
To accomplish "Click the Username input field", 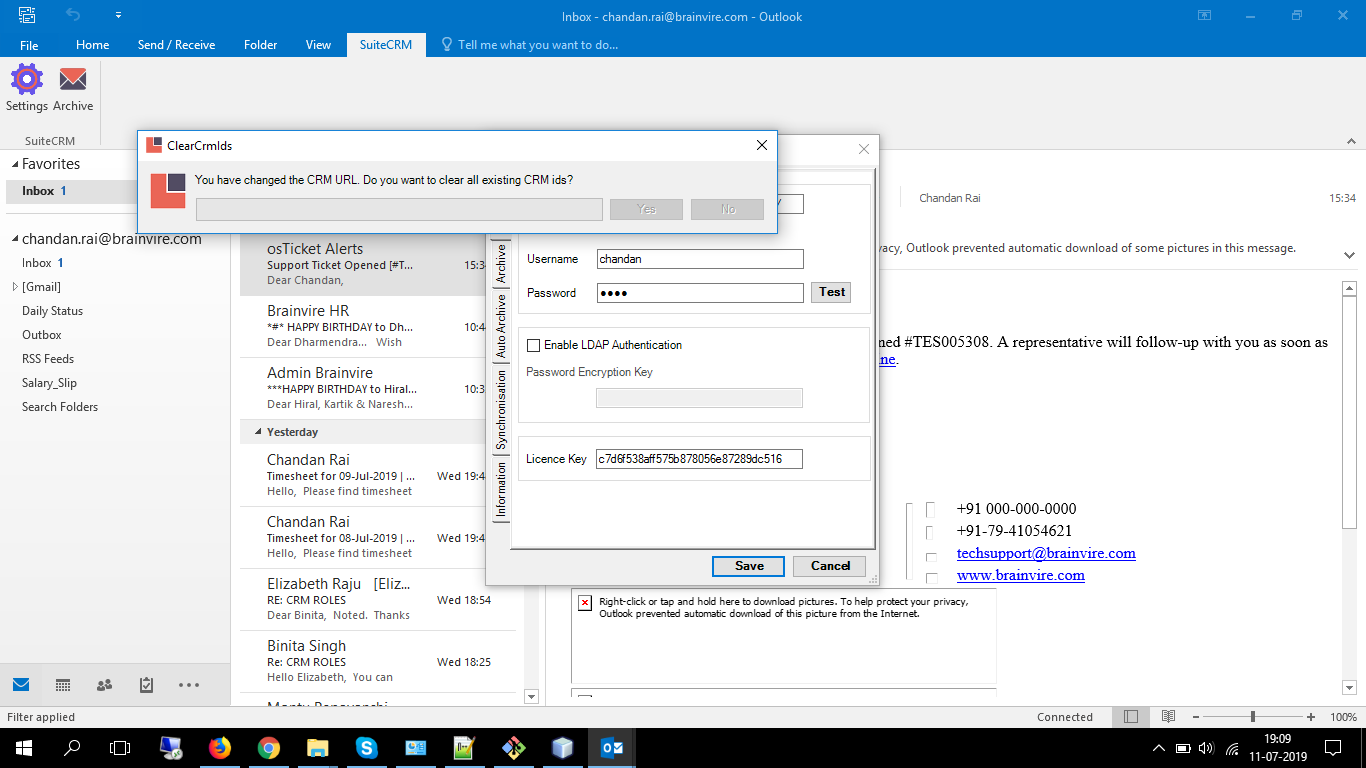I will click(x=700, y=259).
